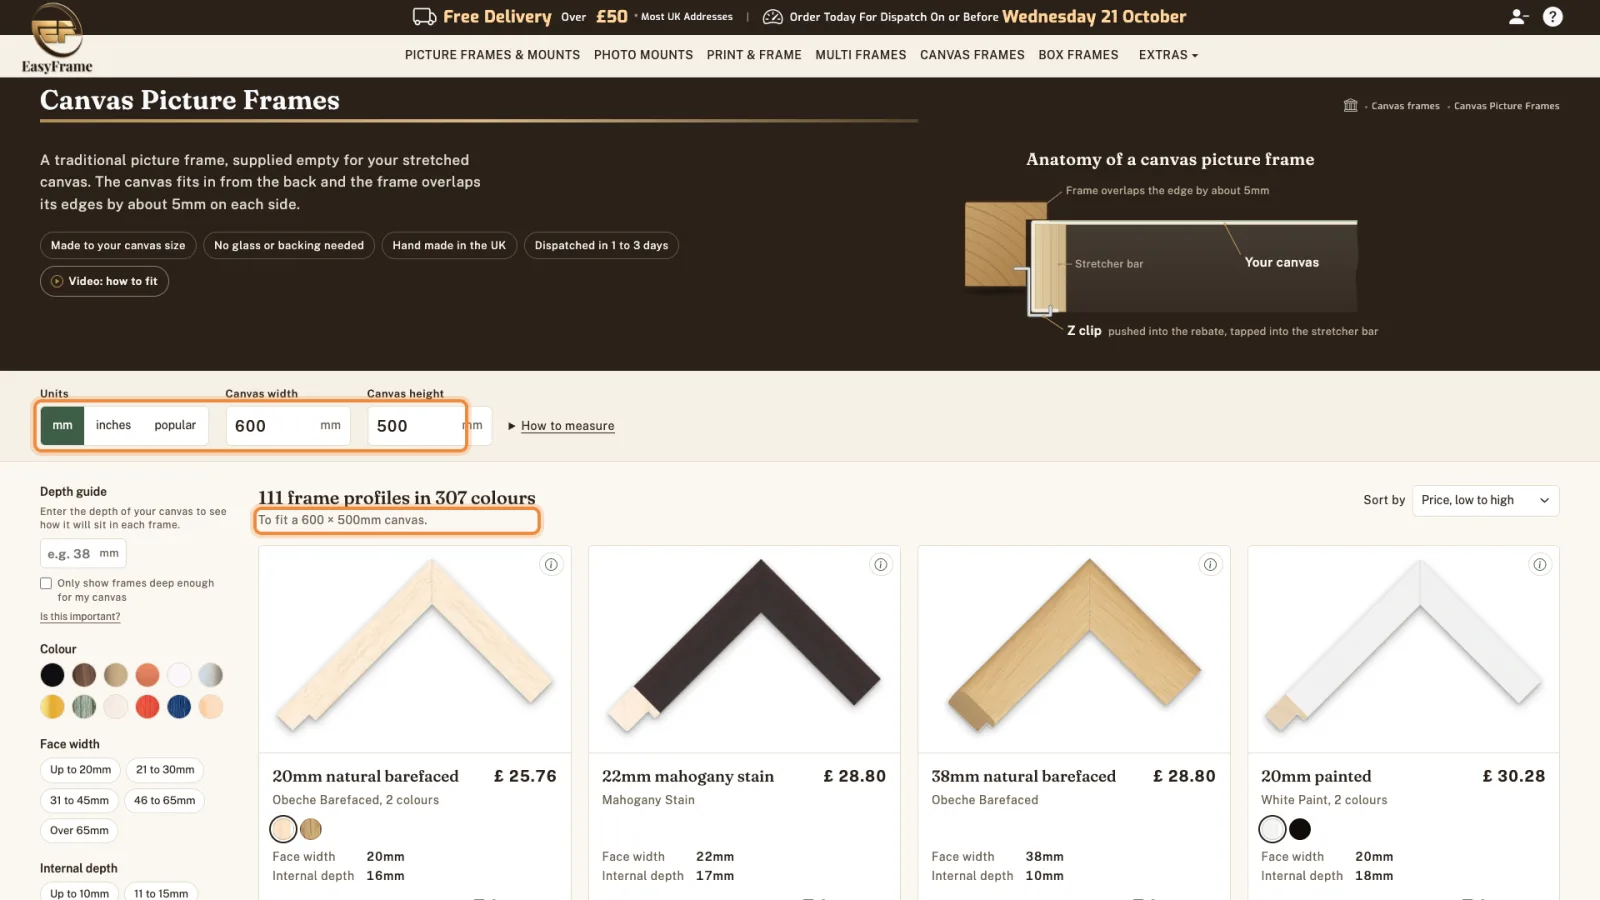
Task: Follow the Canvas frames breadcrumb link
Action: [1405, 106]
